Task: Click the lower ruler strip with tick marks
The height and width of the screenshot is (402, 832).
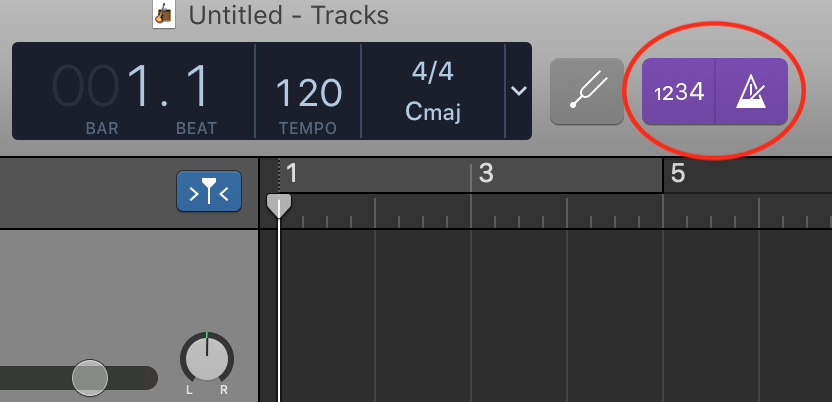Action: [x=545, y=211]
